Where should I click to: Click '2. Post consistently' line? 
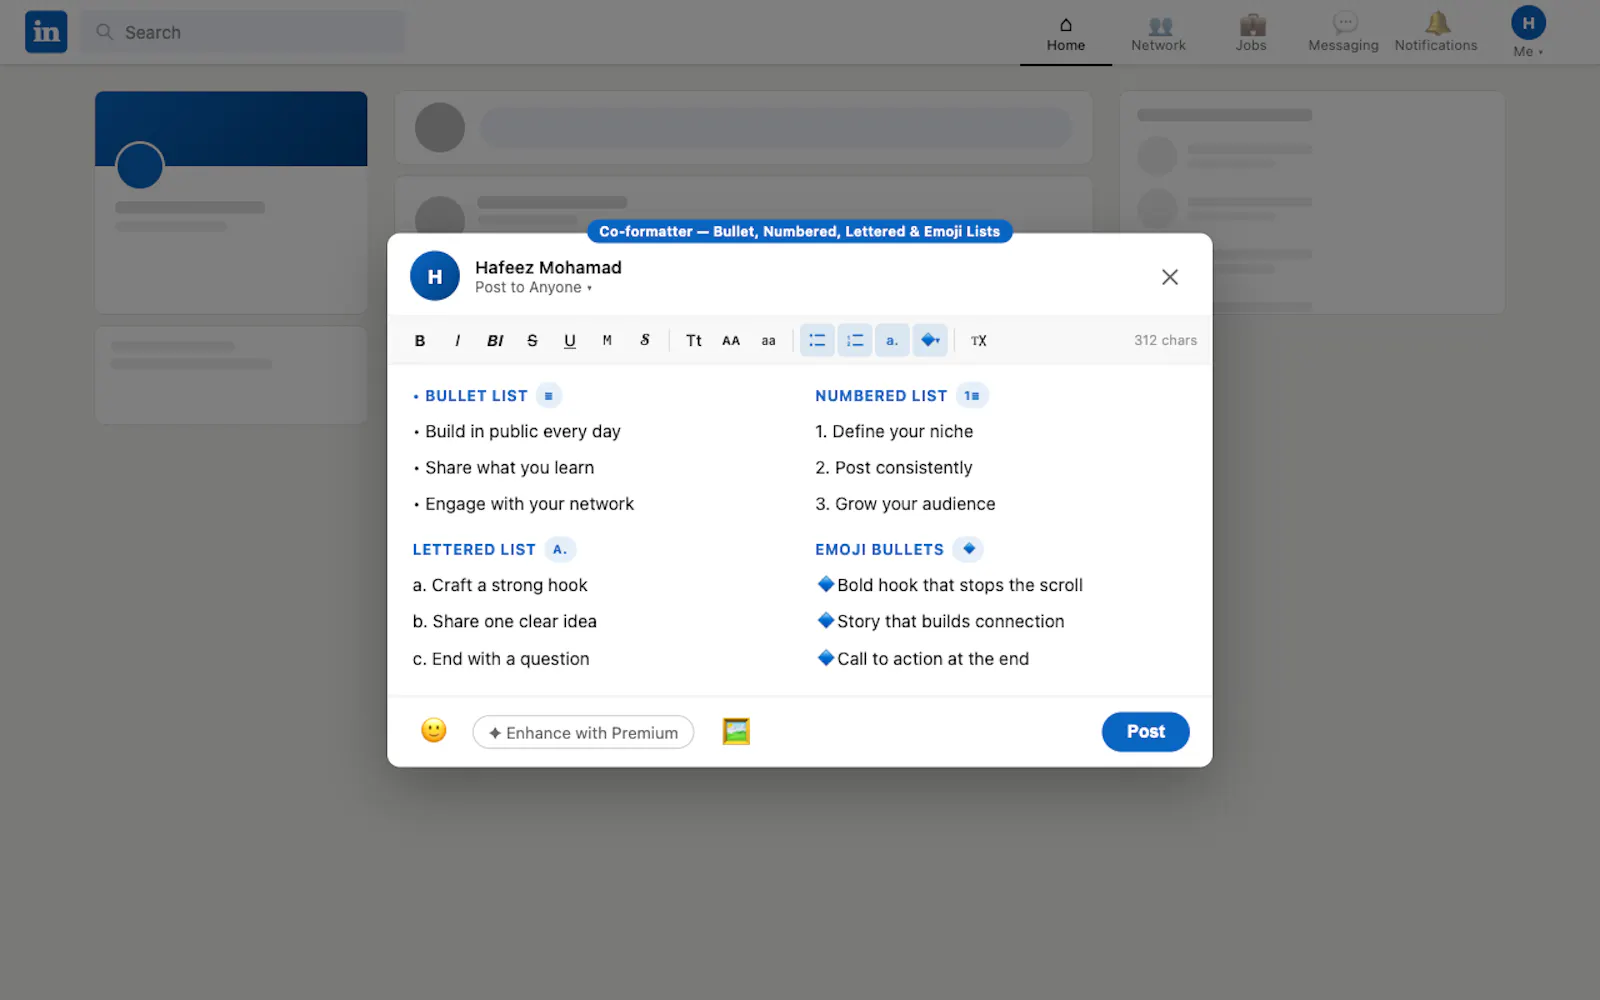tap(894, 468)
